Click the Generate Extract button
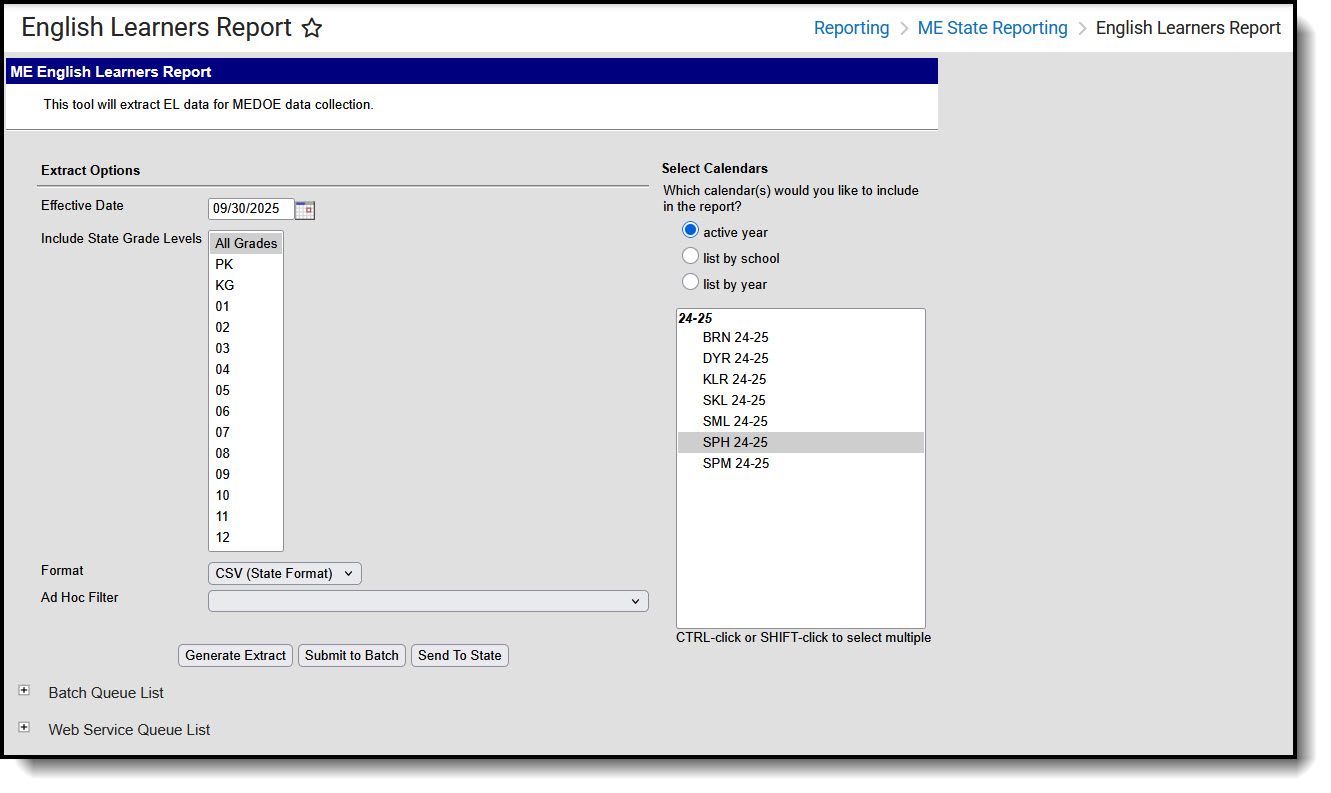This screenshot has height=793, width=1331. (236, 656)
